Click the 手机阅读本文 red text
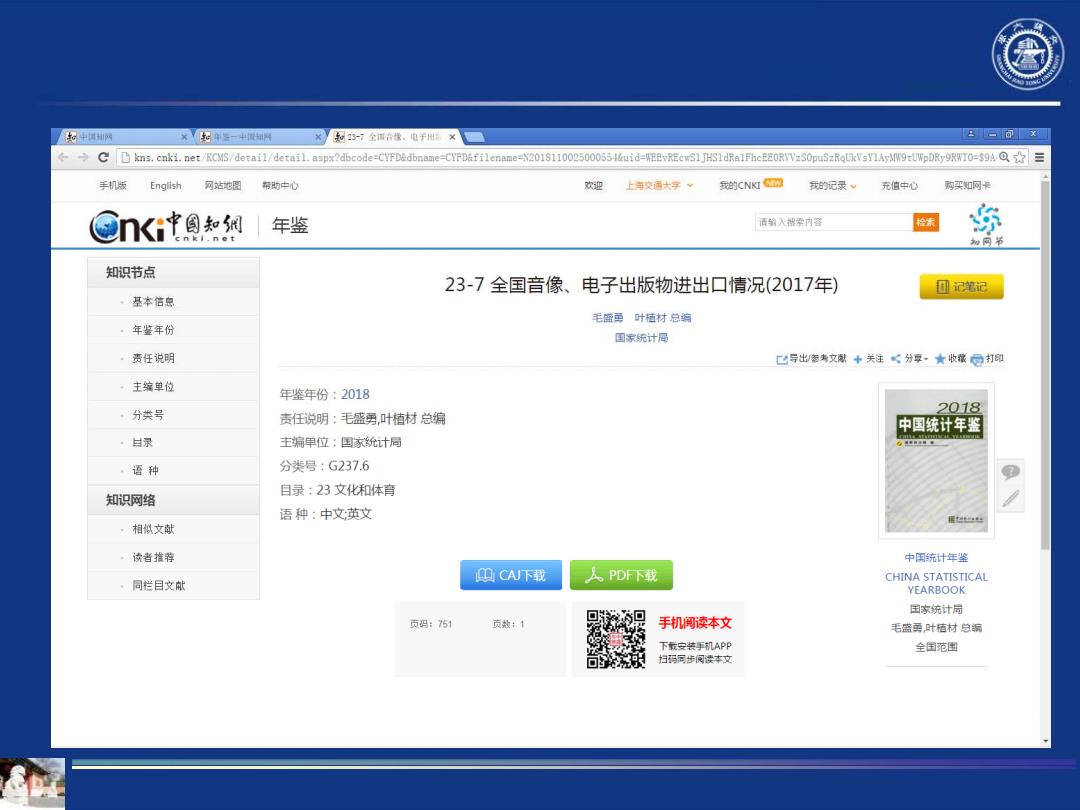This screenshot has height=810, width=1080. tap(695, 623)
